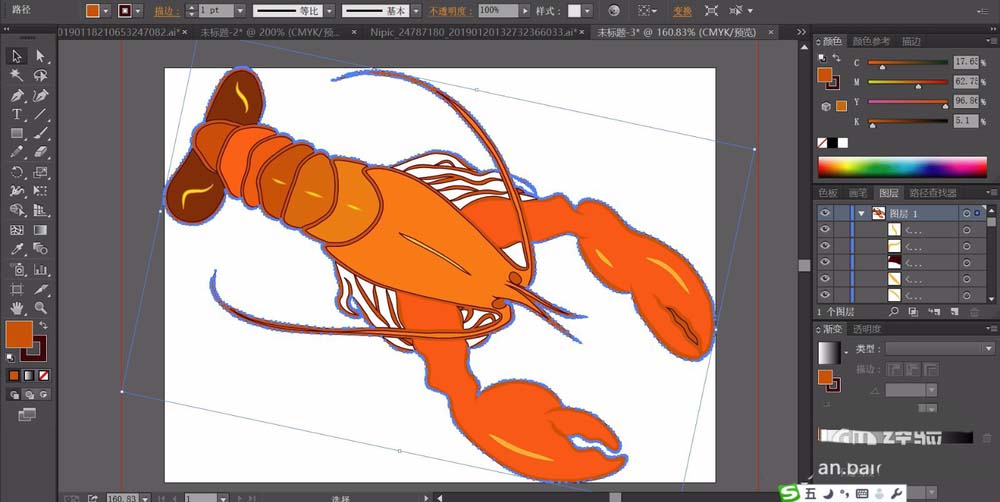
Task: Select the Symbol Sprayer tool
Action: coord(17,269)
